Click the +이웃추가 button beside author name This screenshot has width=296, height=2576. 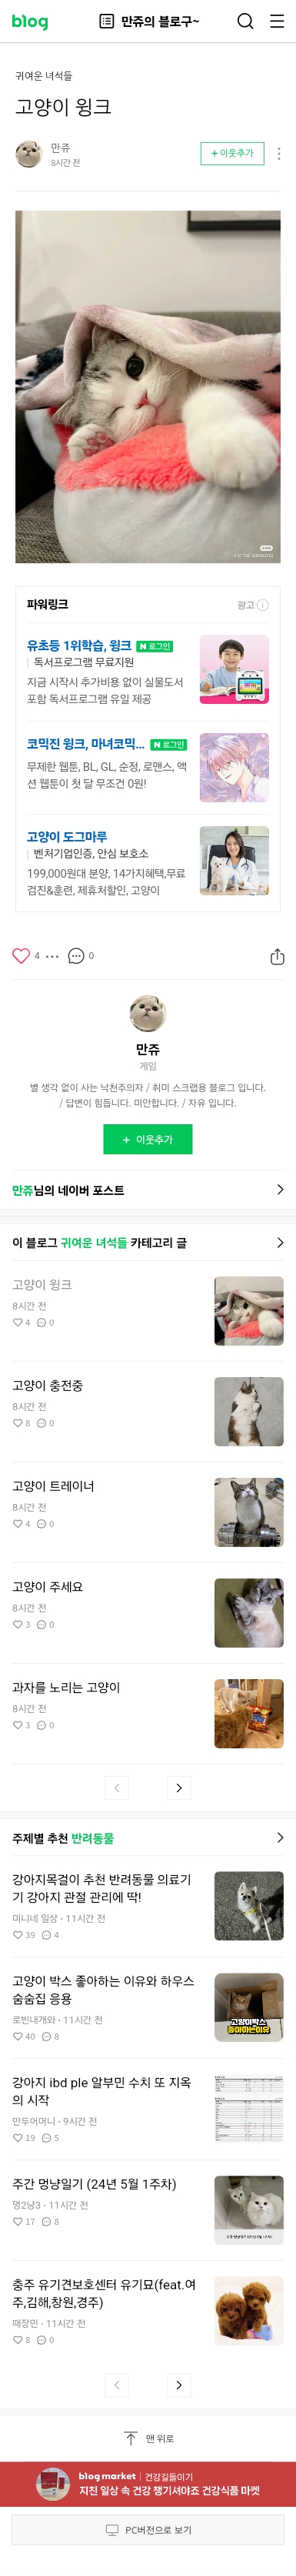[x=232, y=153]
